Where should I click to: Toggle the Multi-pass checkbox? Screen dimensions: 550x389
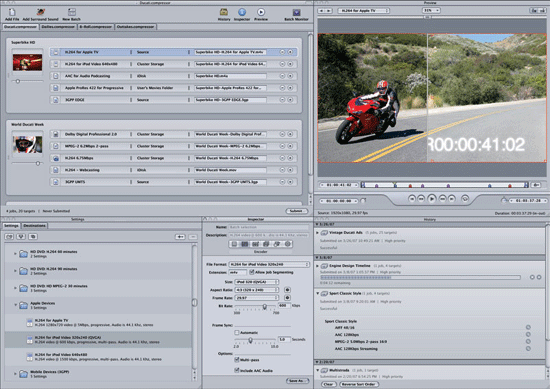coord(237,360)
